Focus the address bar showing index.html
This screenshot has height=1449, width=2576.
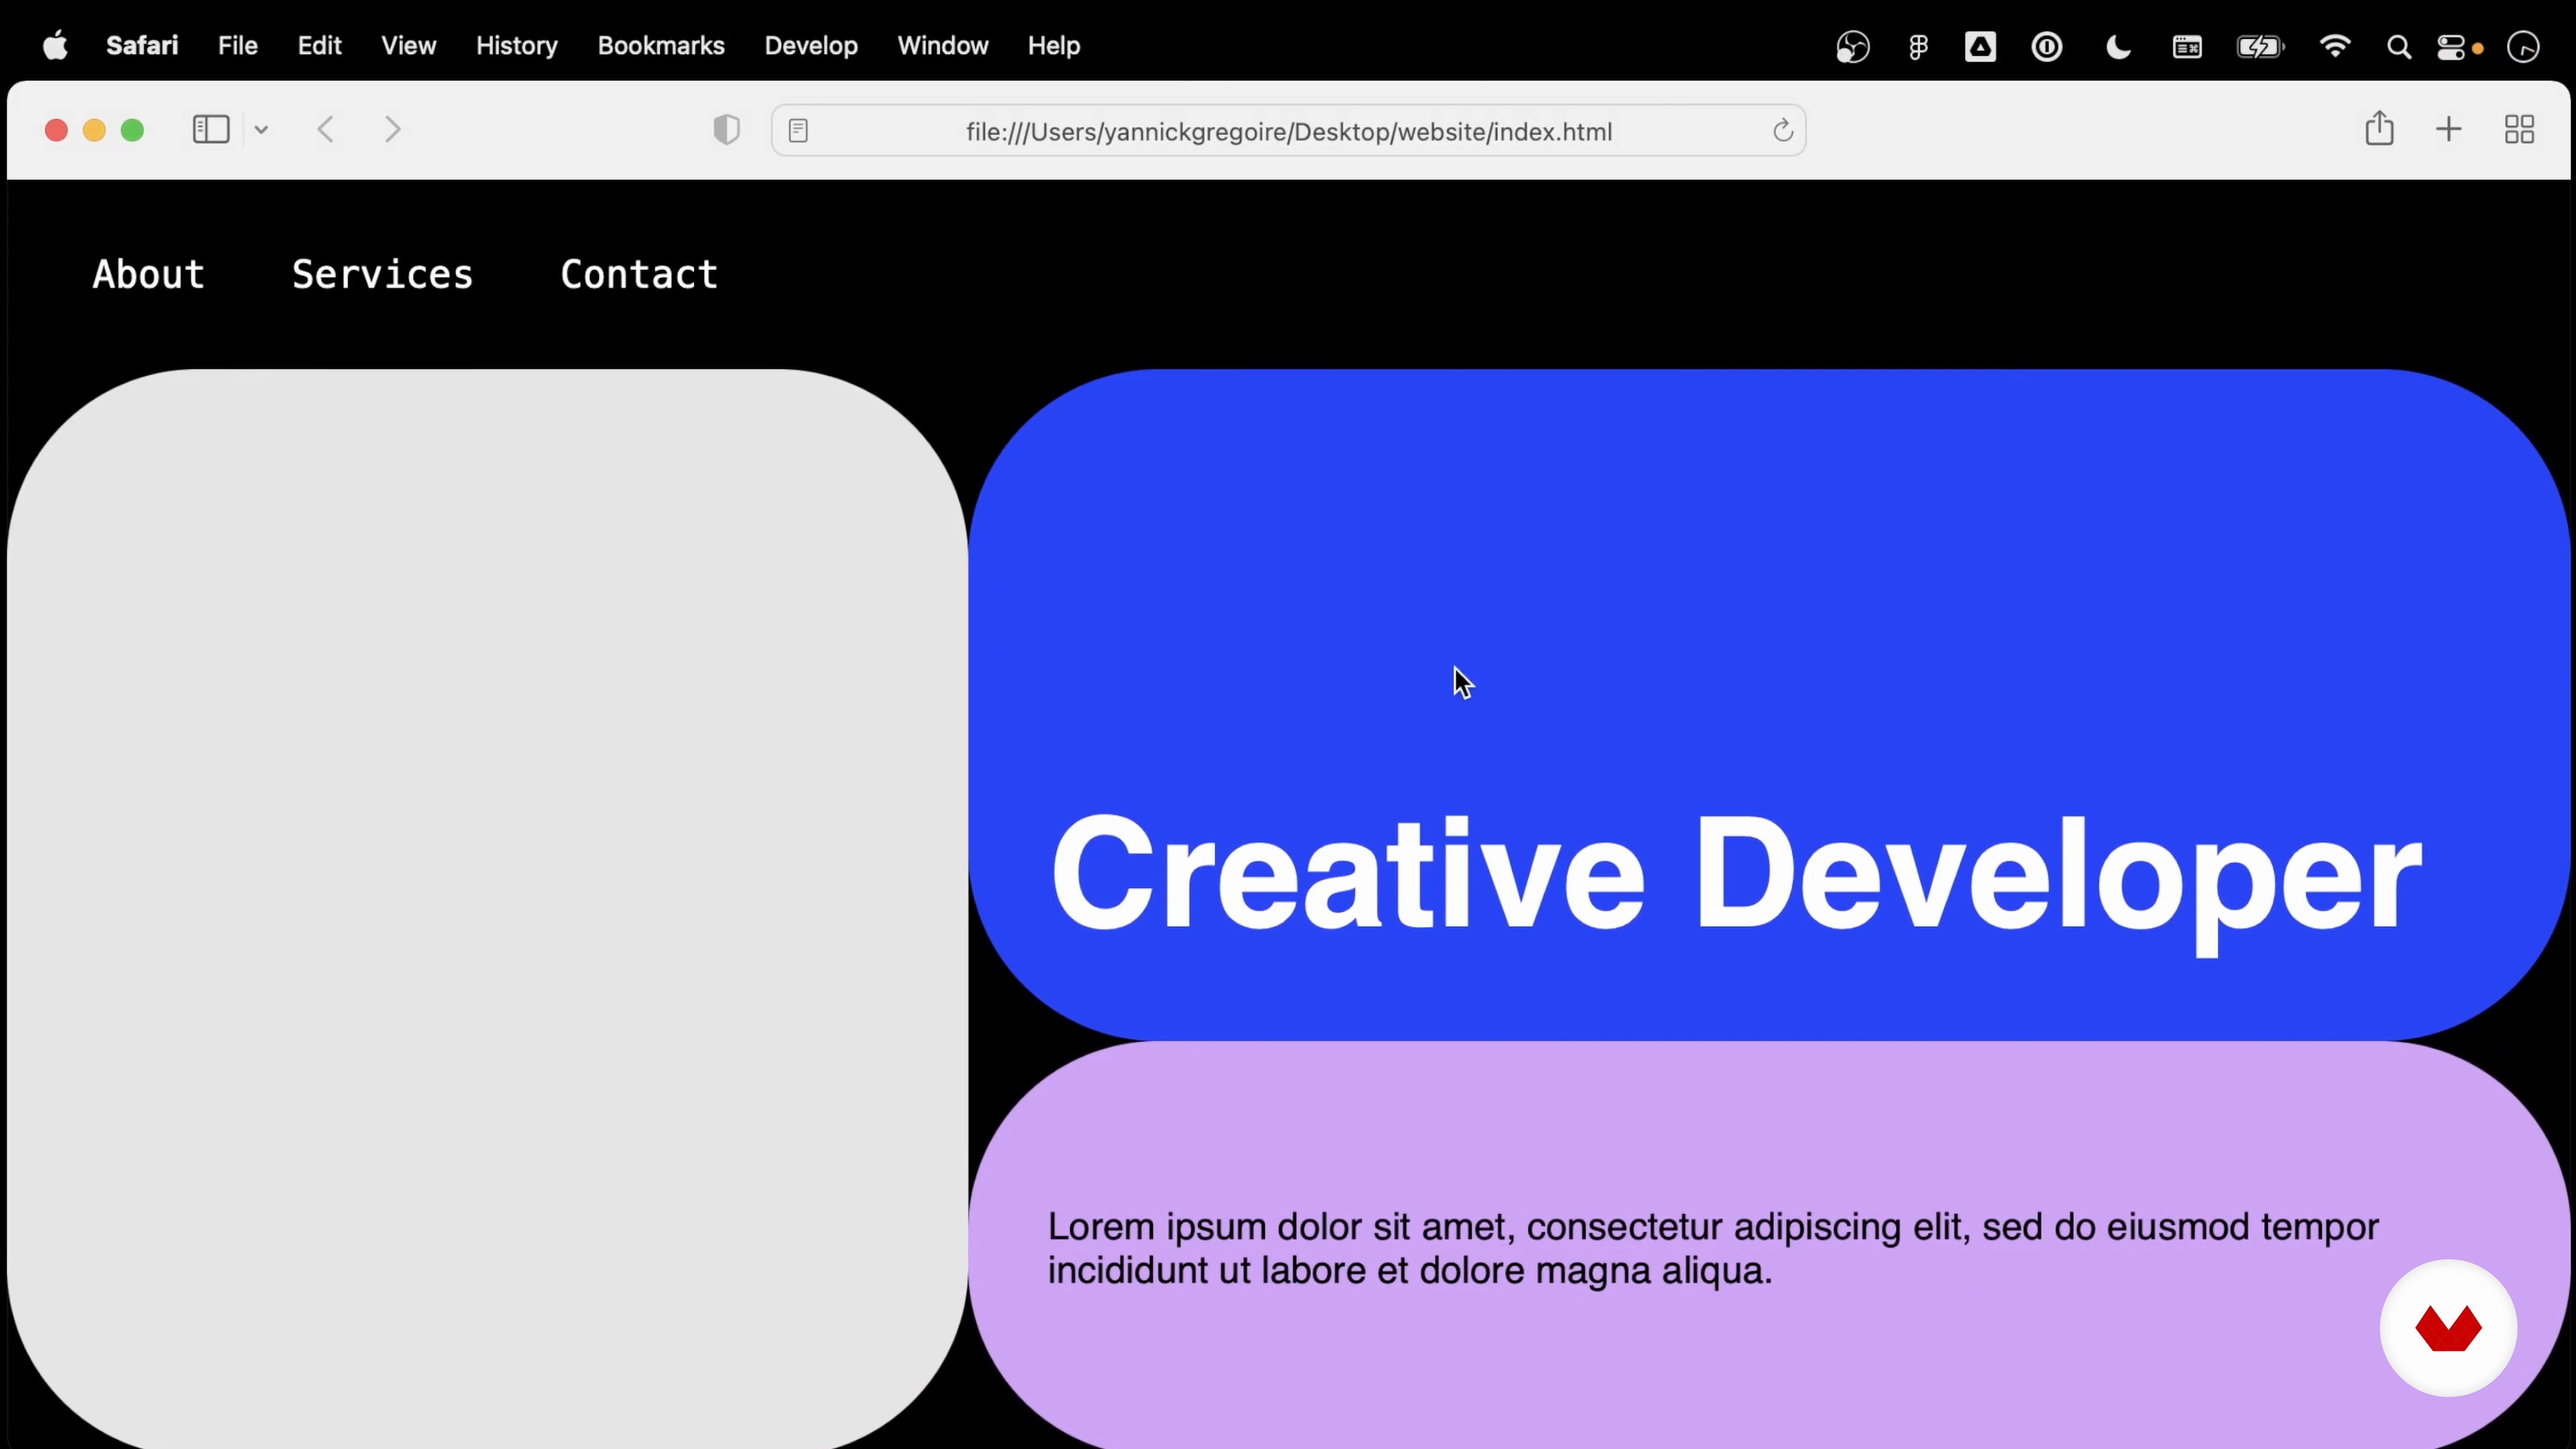[x=1289, y=131]
